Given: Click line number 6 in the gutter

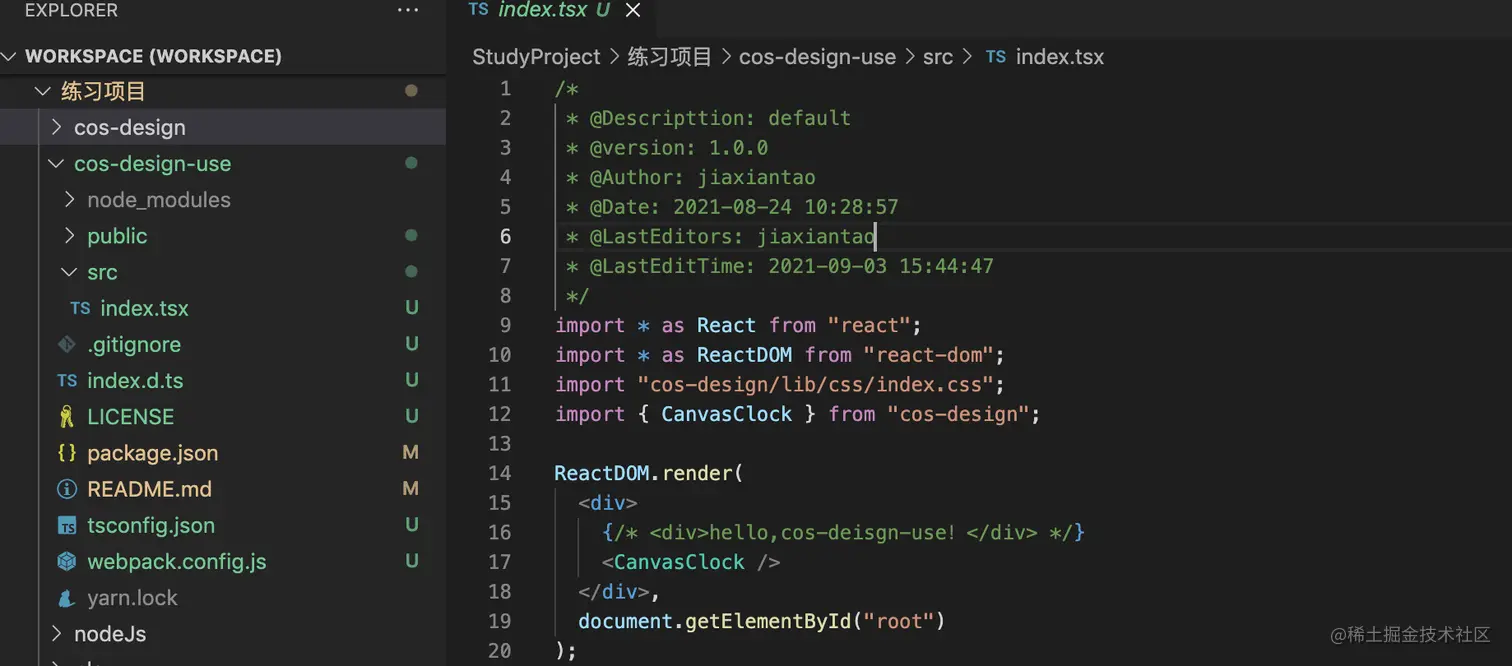Looking at the screenshot, I should [505, 236].
